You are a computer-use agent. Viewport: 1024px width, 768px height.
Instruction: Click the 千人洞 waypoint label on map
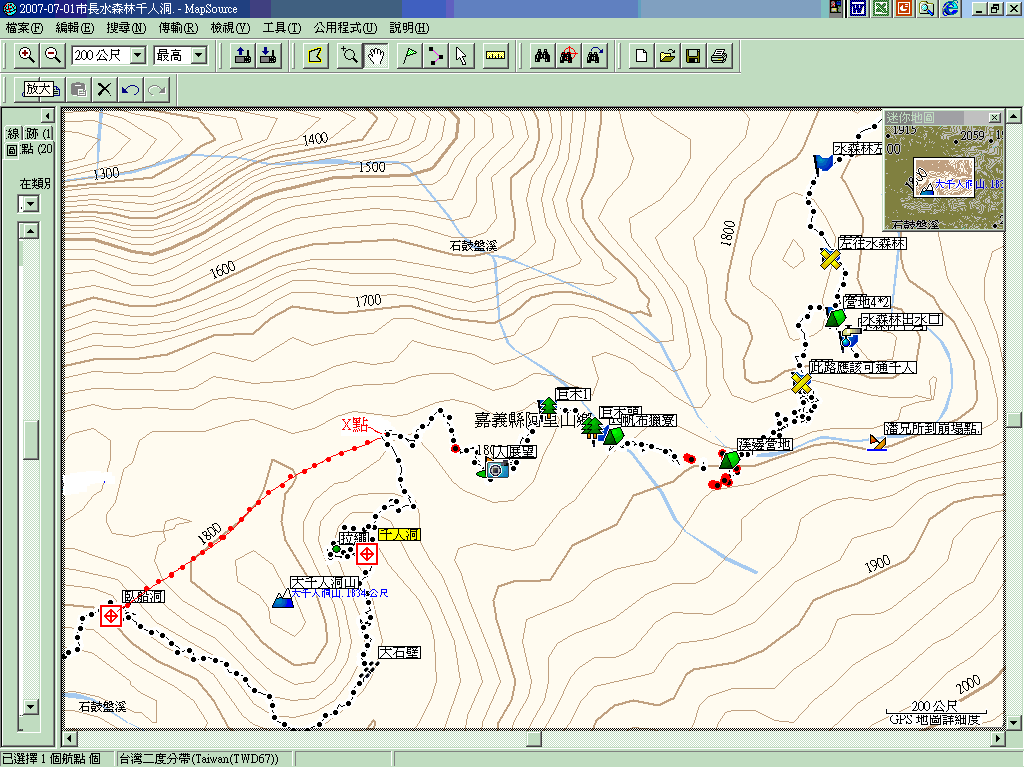click(x=399, y=535)
